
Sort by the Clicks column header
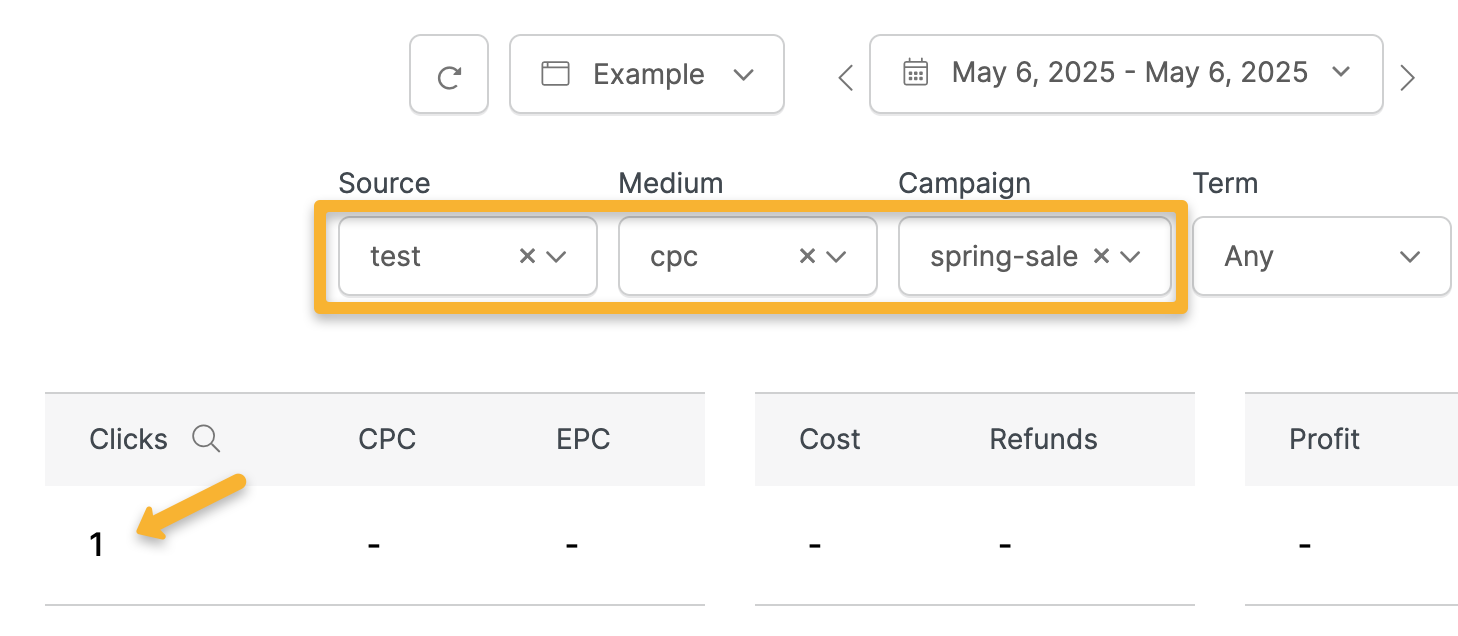point(128,439)
